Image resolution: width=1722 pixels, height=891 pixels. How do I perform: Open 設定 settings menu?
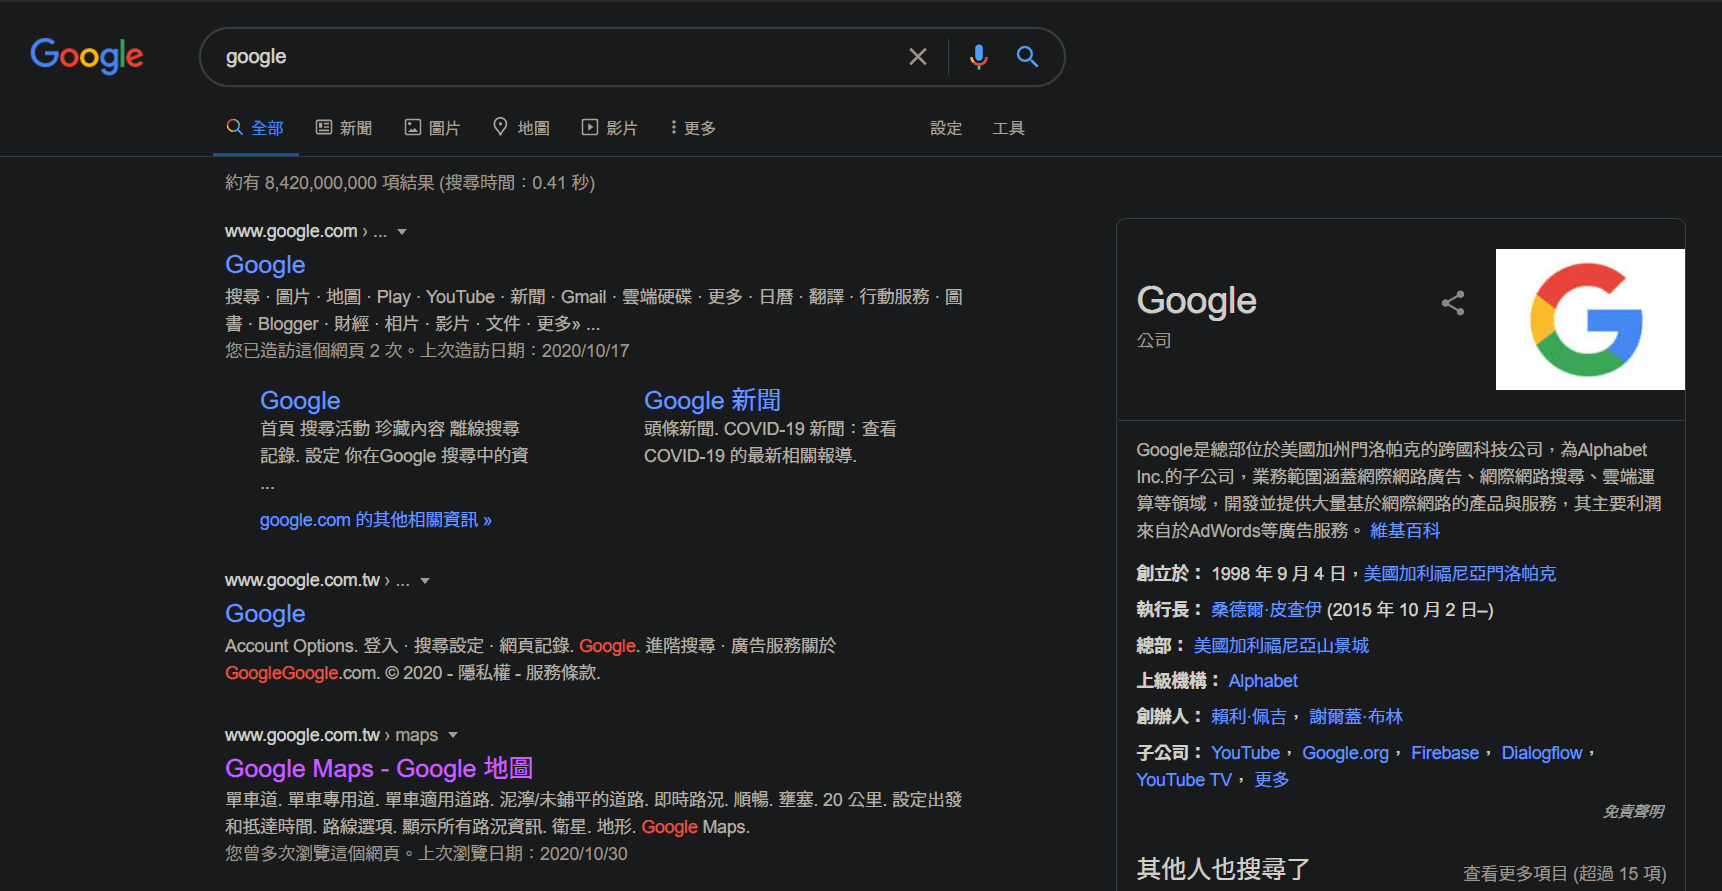(946, 128)
